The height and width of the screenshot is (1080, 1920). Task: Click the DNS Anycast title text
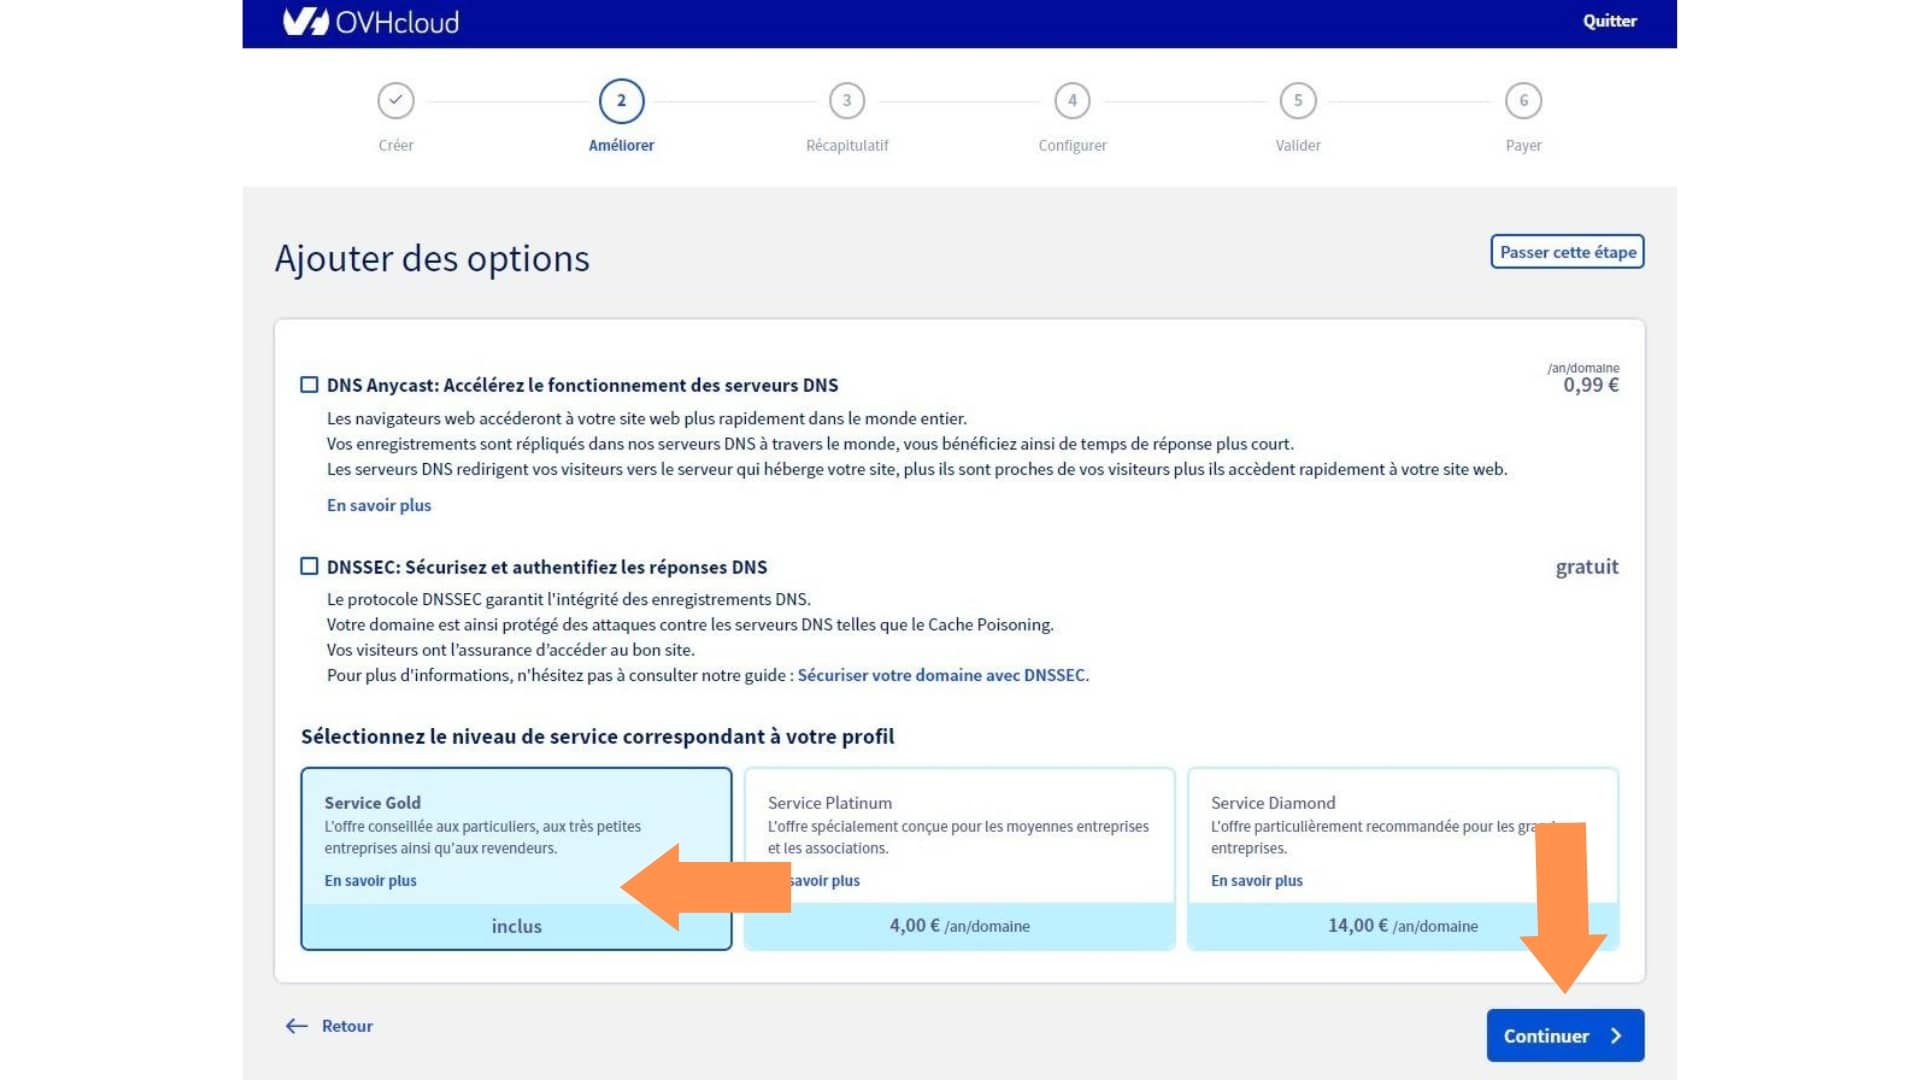(x=582, y=385)
